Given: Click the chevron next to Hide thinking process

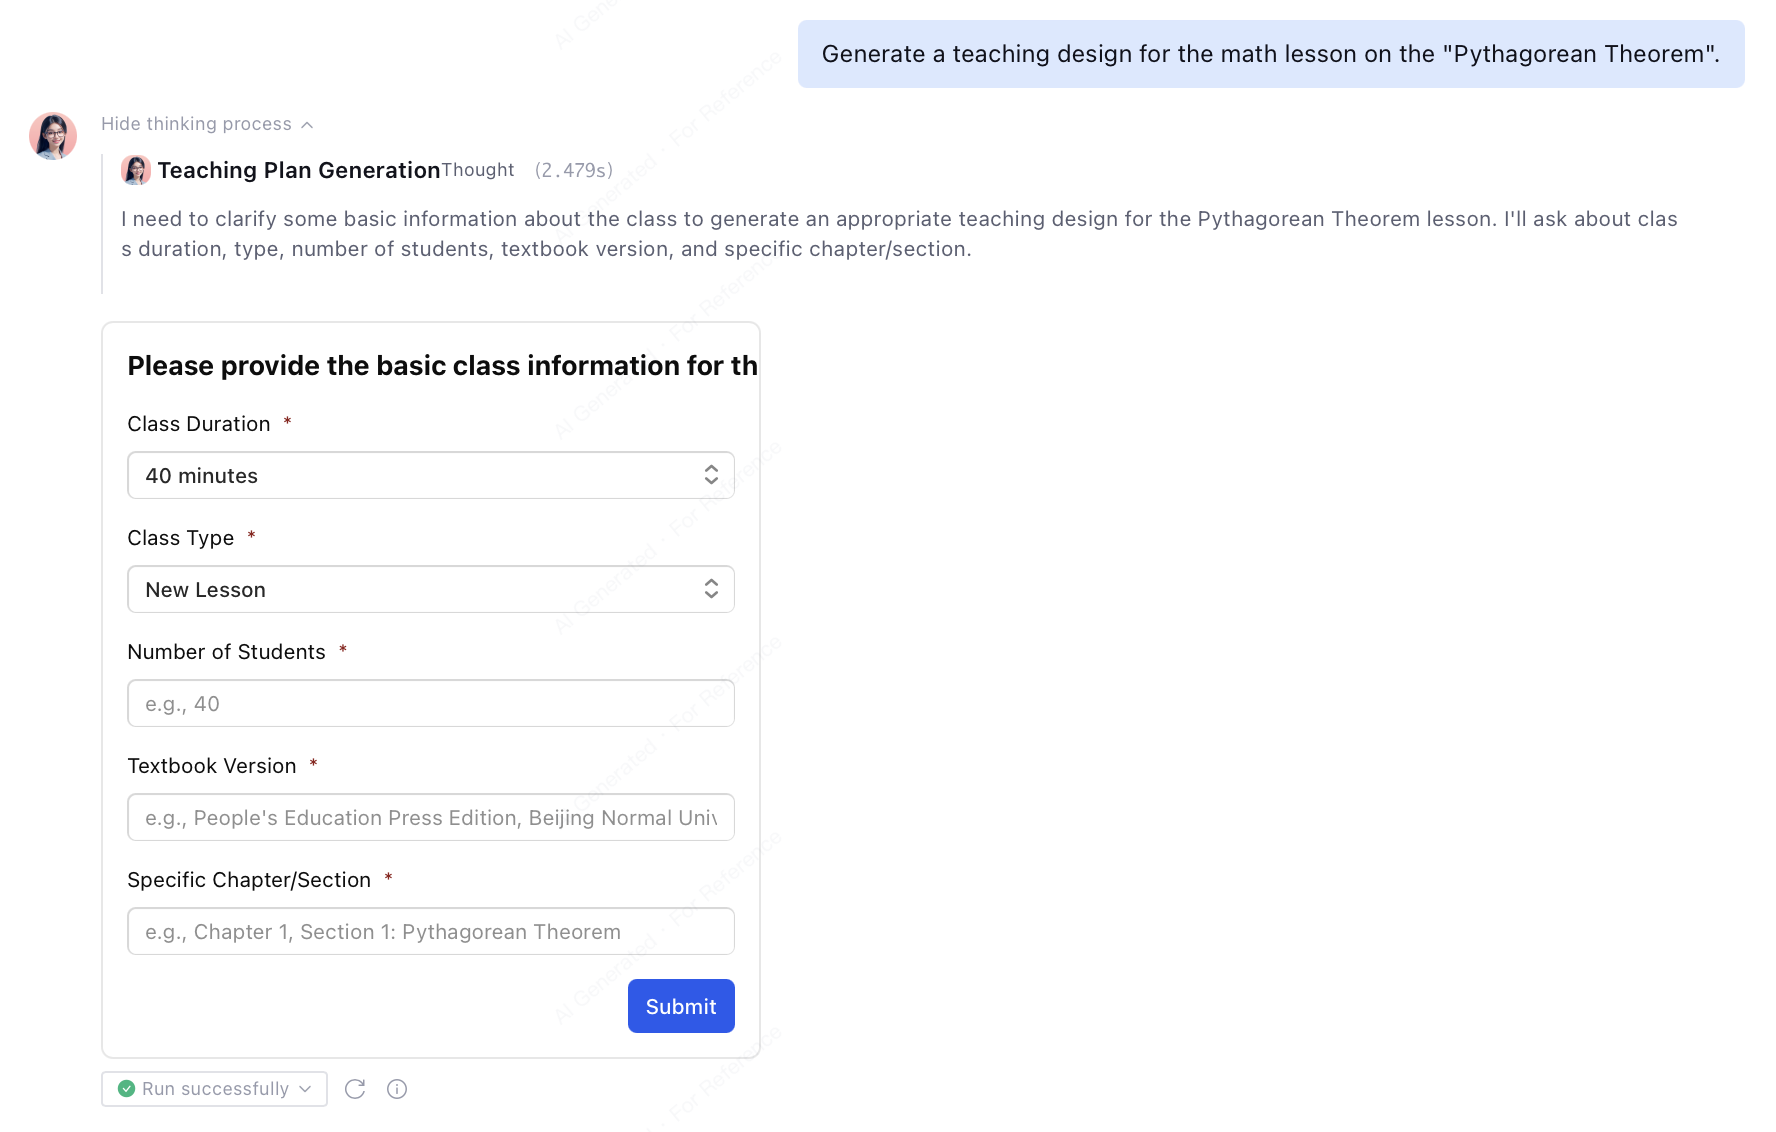Looking at the screenshot, I should tap(307, 125).
